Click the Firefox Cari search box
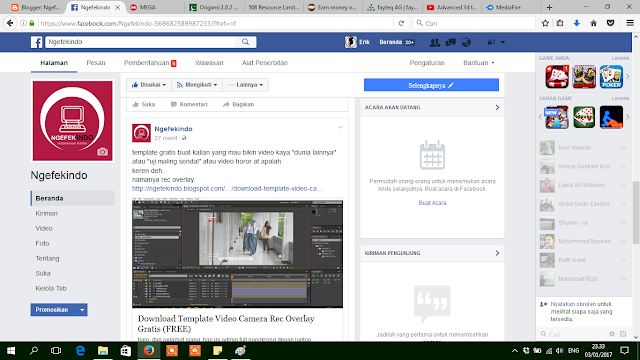This screenshot has height=360, width=640. pyautogui.click(x=473, y=23)
